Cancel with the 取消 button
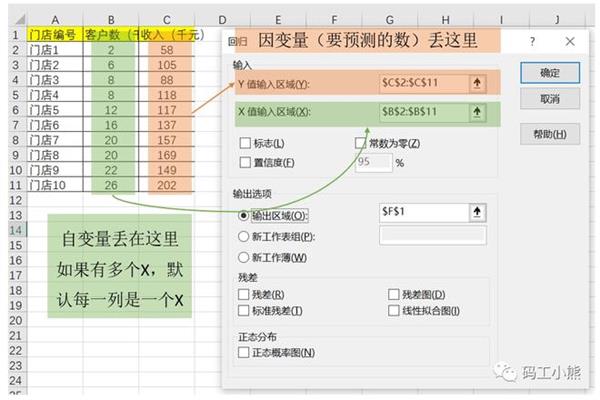Screen dimensions: 600x400 pyautogui.click(x=550, y=99)
